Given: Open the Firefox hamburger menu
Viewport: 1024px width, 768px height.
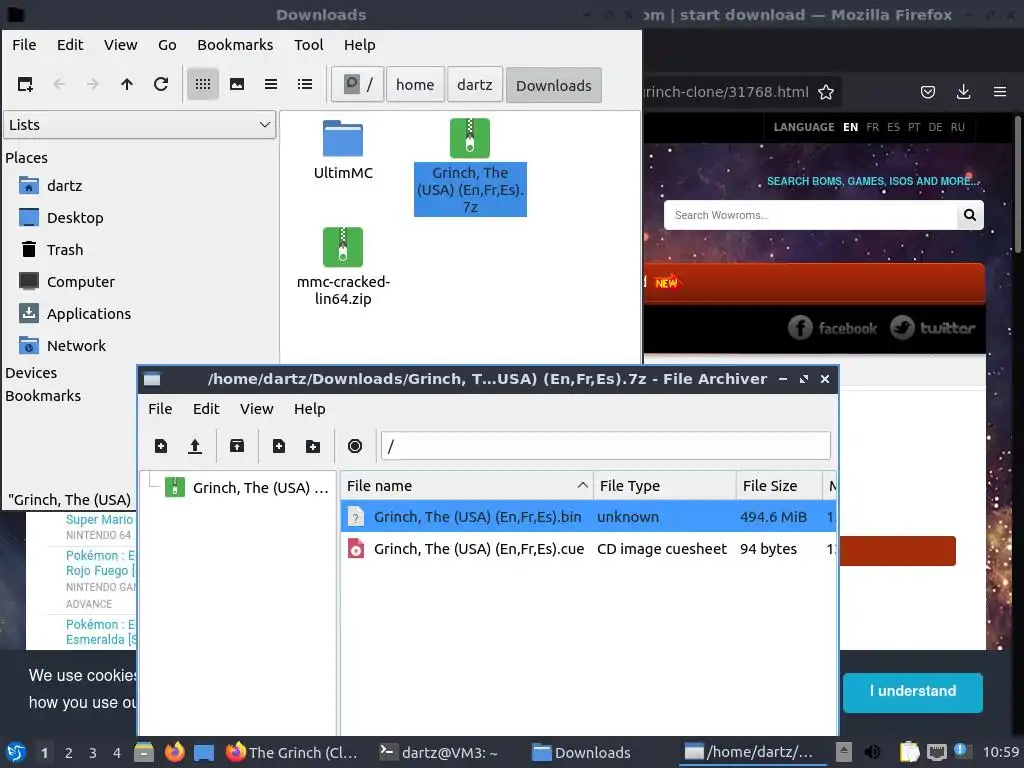Looking at the screenshot, I should 1000,92.
